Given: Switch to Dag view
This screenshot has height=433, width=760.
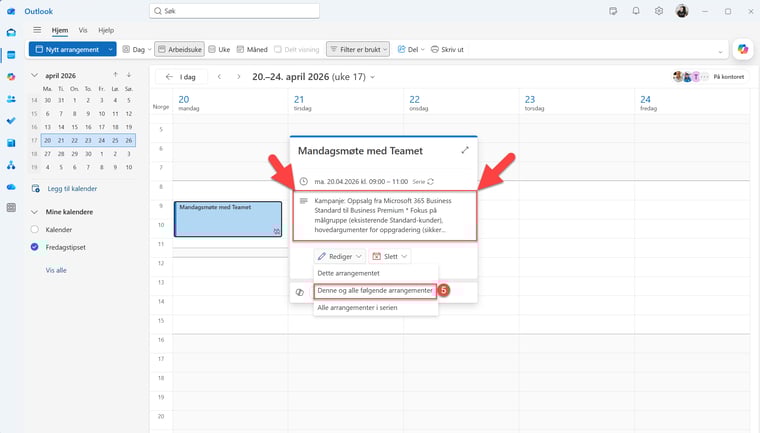Looking at the screenshot, I should click(134, 49).
